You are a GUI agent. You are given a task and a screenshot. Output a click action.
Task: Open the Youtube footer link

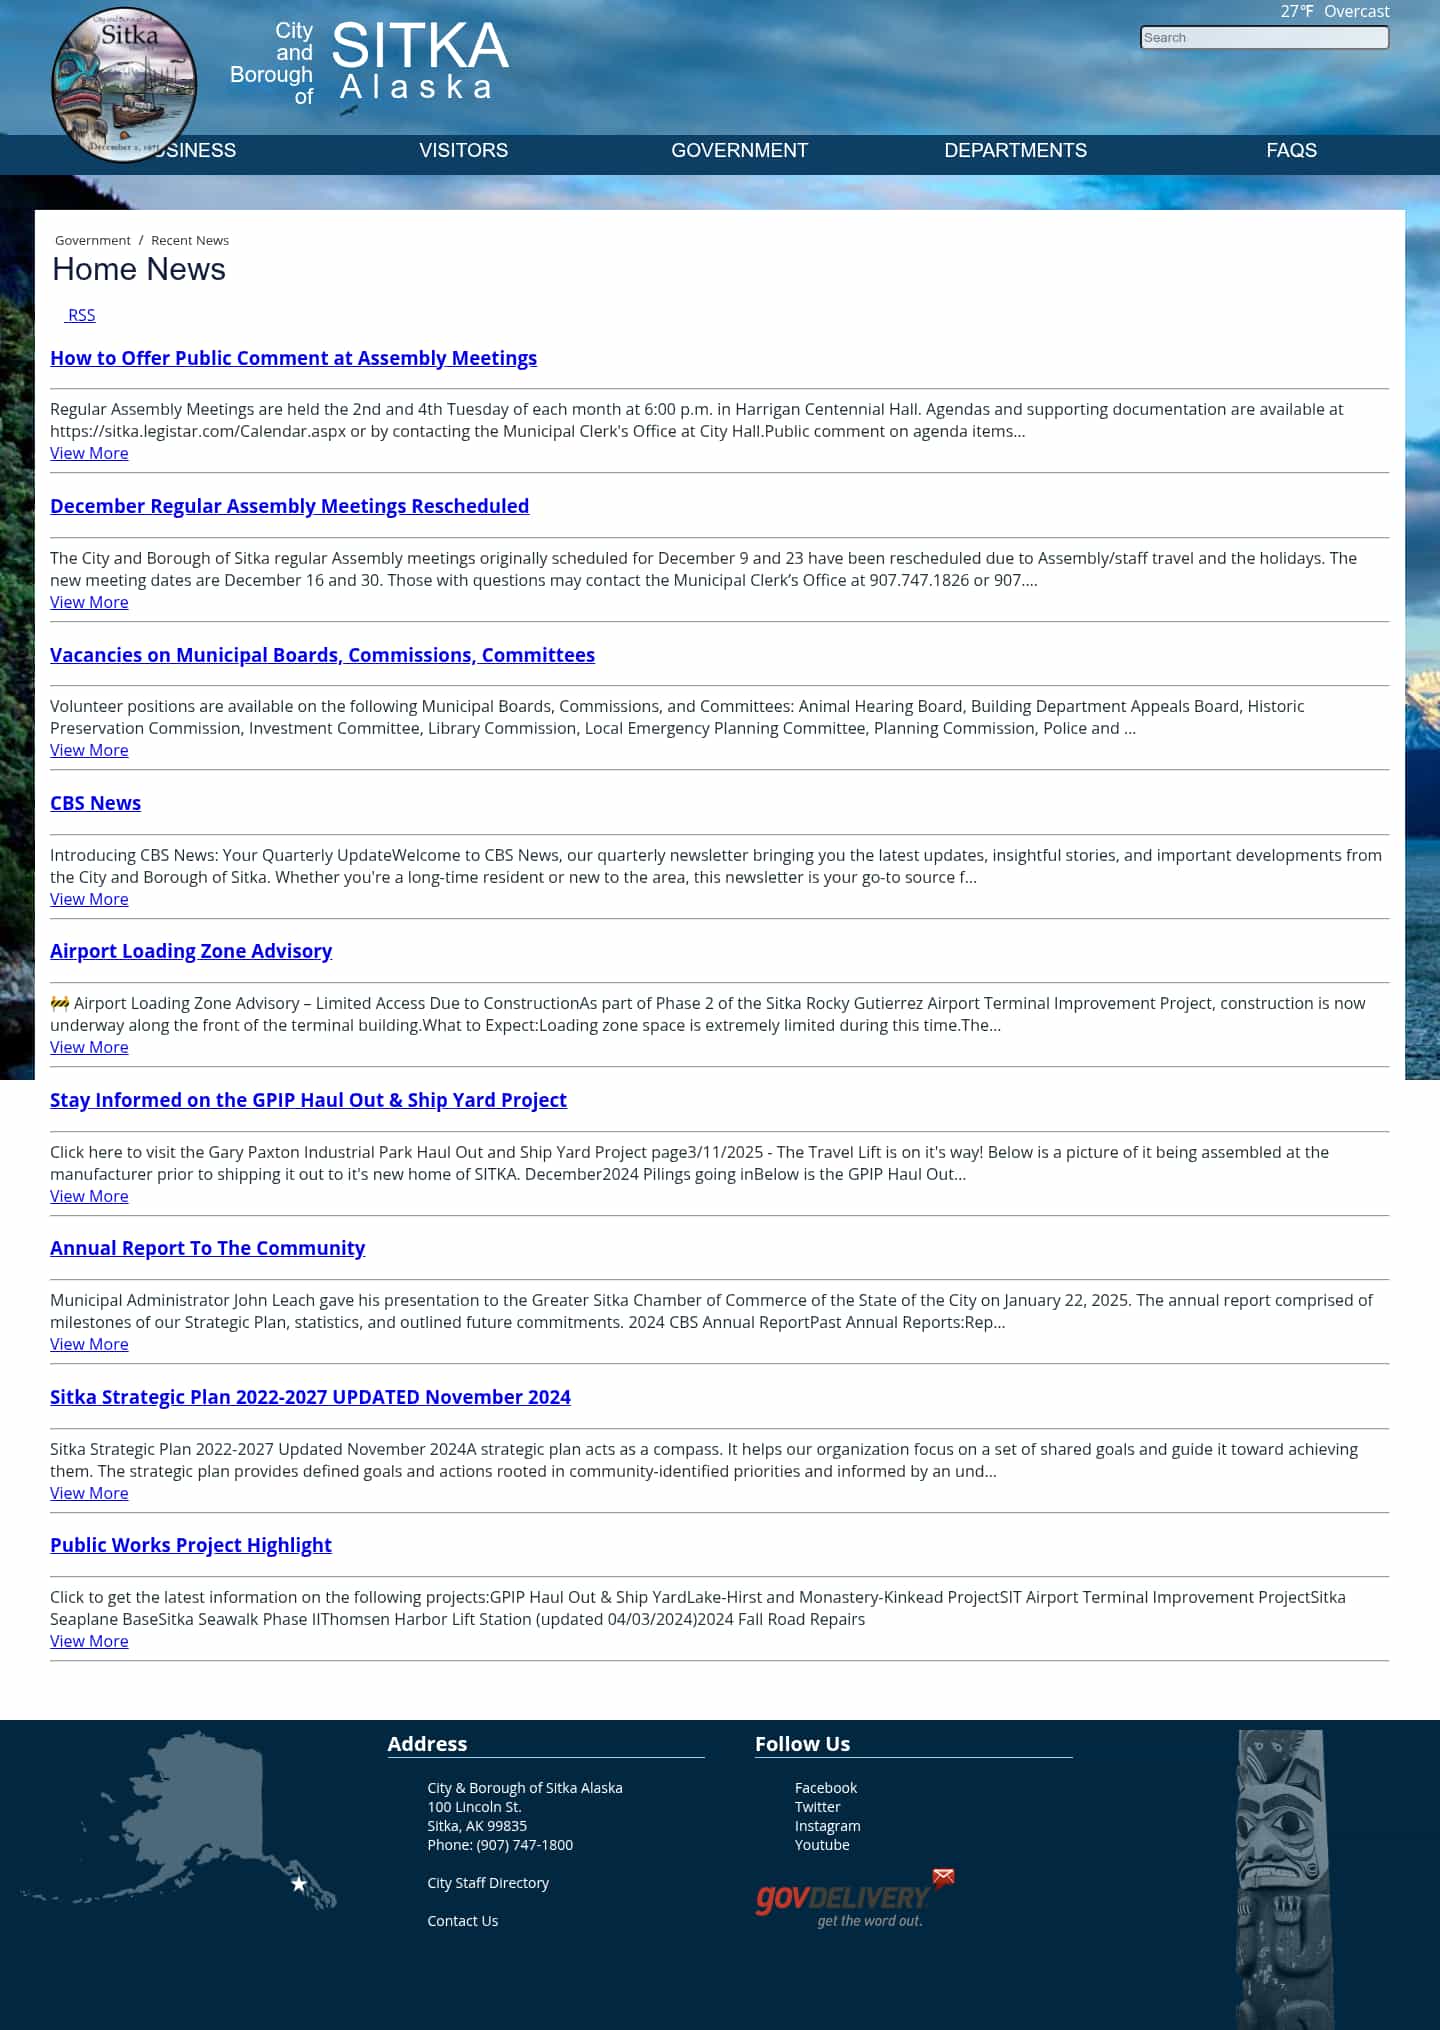click(822, 1845)
